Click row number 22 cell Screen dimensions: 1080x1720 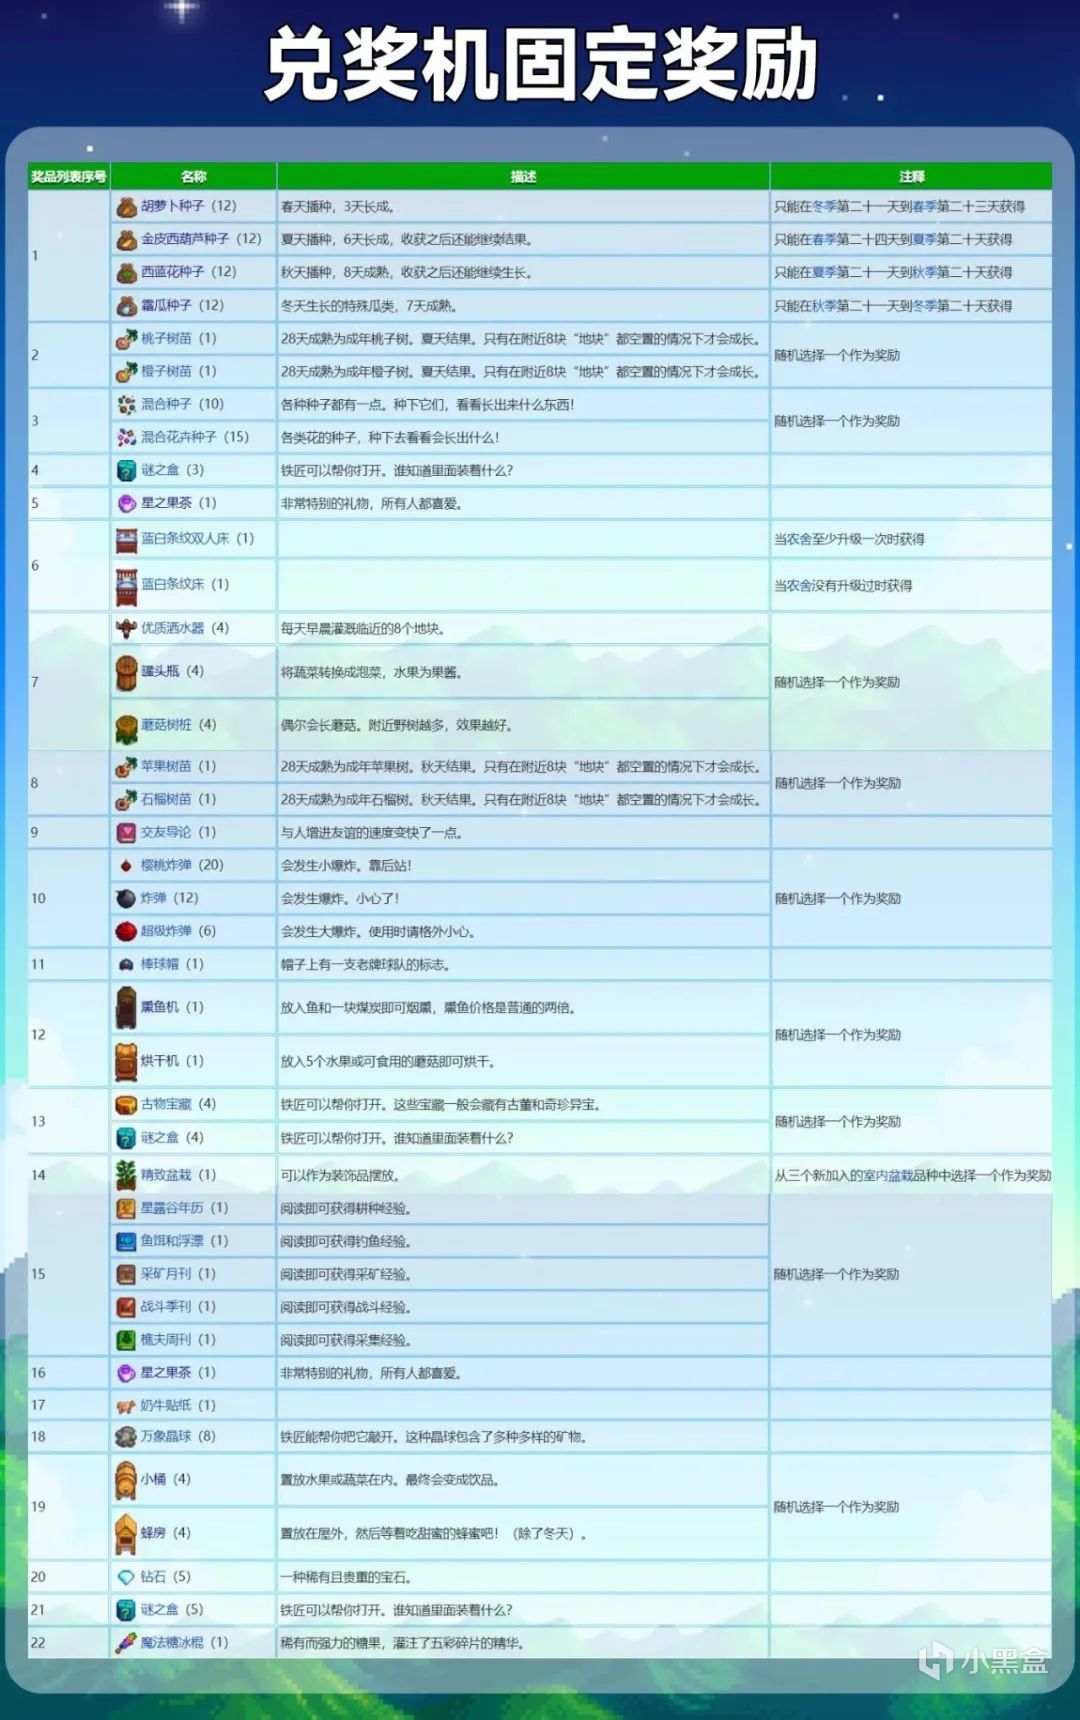[x=68, y=1643]
